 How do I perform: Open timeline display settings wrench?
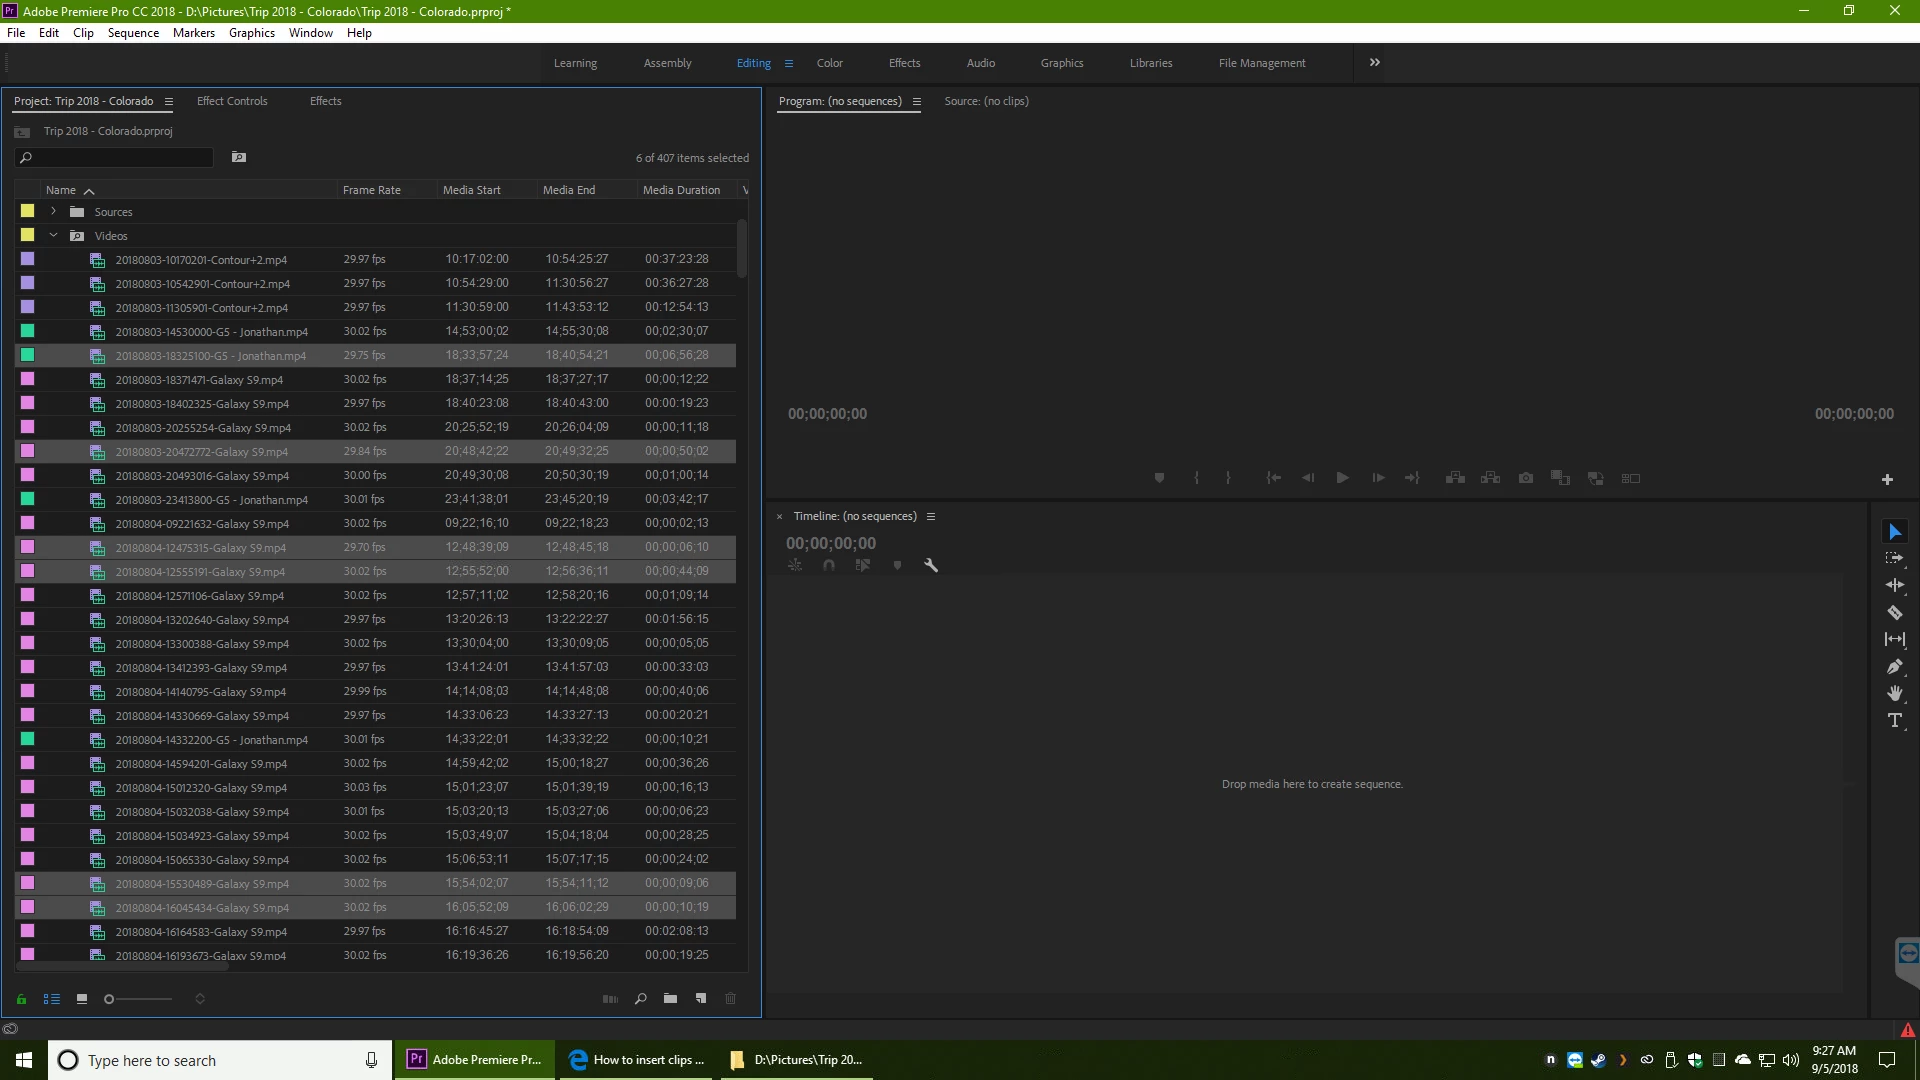pyautogui.click(x=931, y=565)
